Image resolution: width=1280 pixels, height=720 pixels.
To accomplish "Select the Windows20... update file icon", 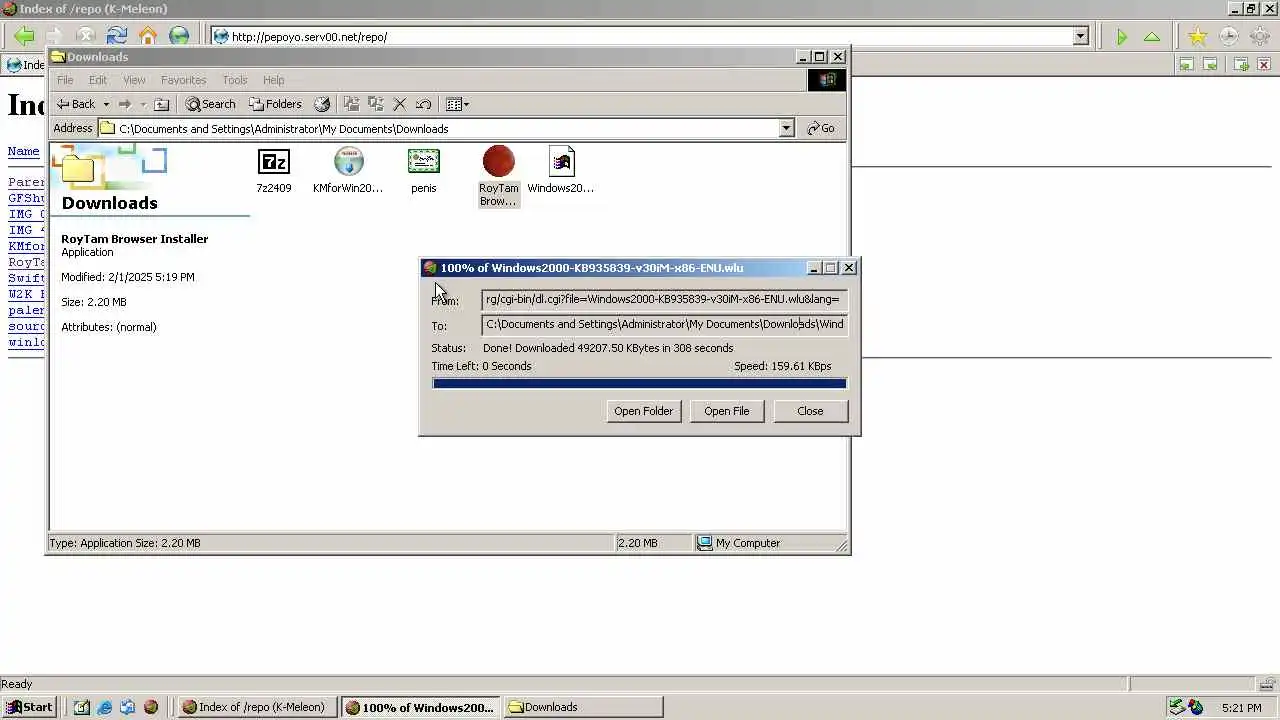I will (x=561, y=170).
